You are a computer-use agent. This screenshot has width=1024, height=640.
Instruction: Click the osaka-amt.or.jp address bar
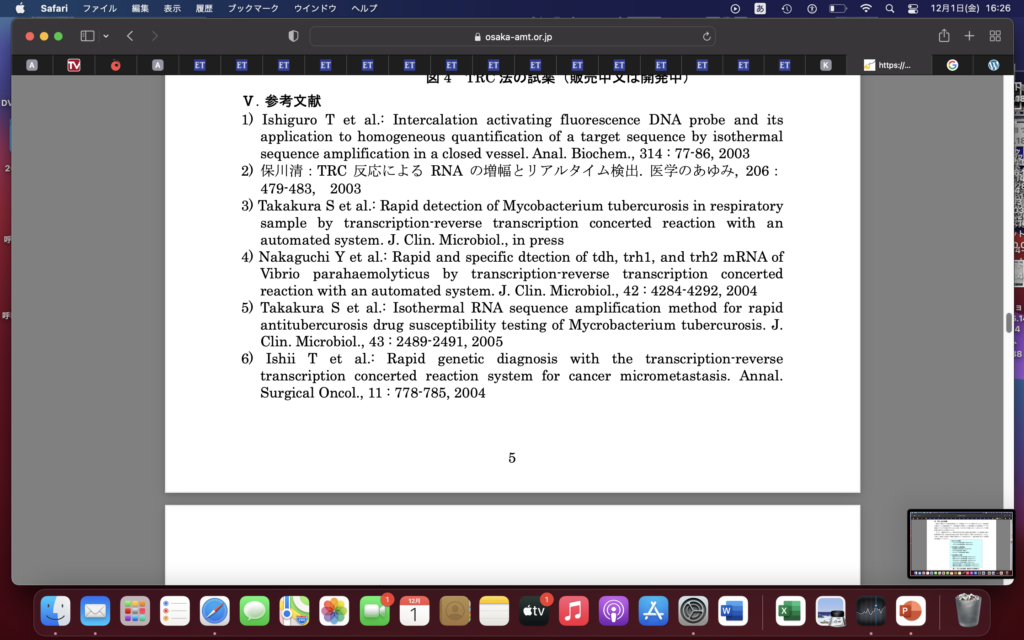pyautogui.click(x=512, y=36)
